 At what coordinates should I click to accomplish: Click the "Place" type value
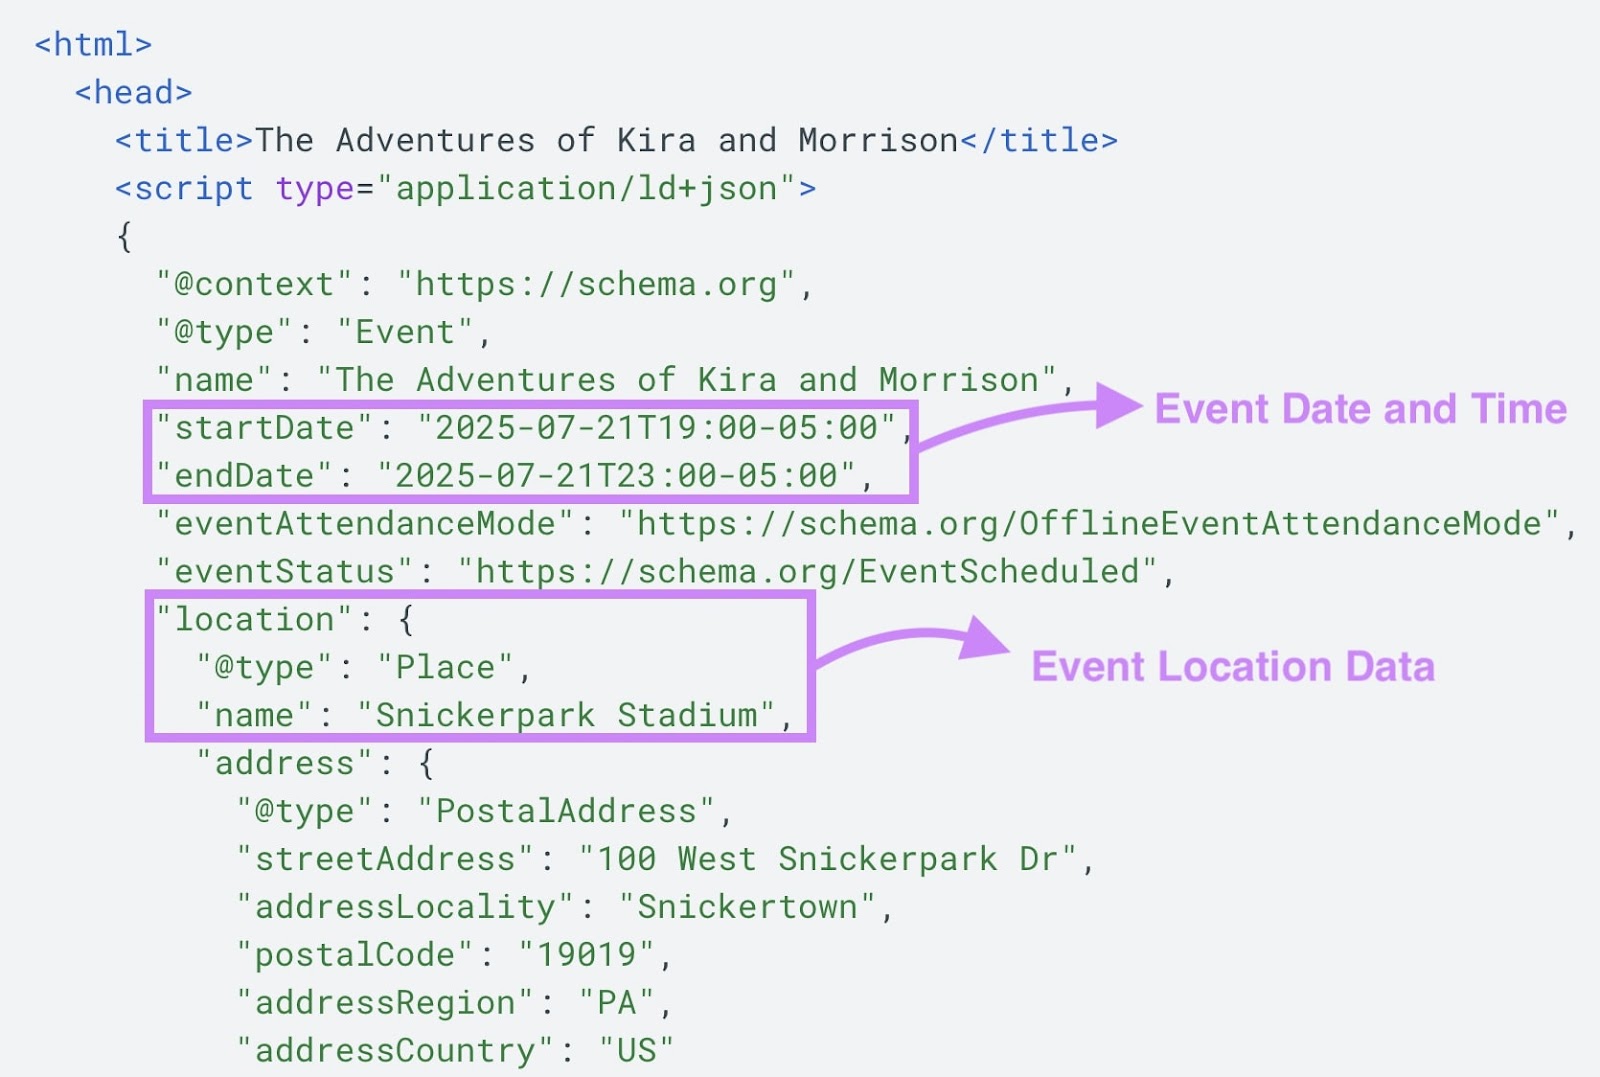445,668
